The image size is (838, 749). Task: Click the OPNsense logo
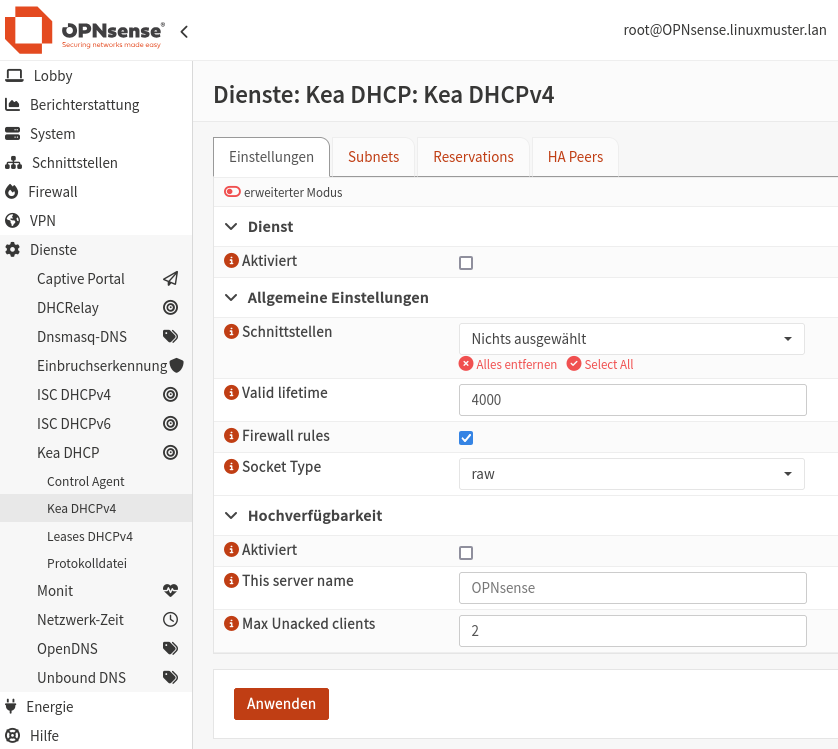84,30
